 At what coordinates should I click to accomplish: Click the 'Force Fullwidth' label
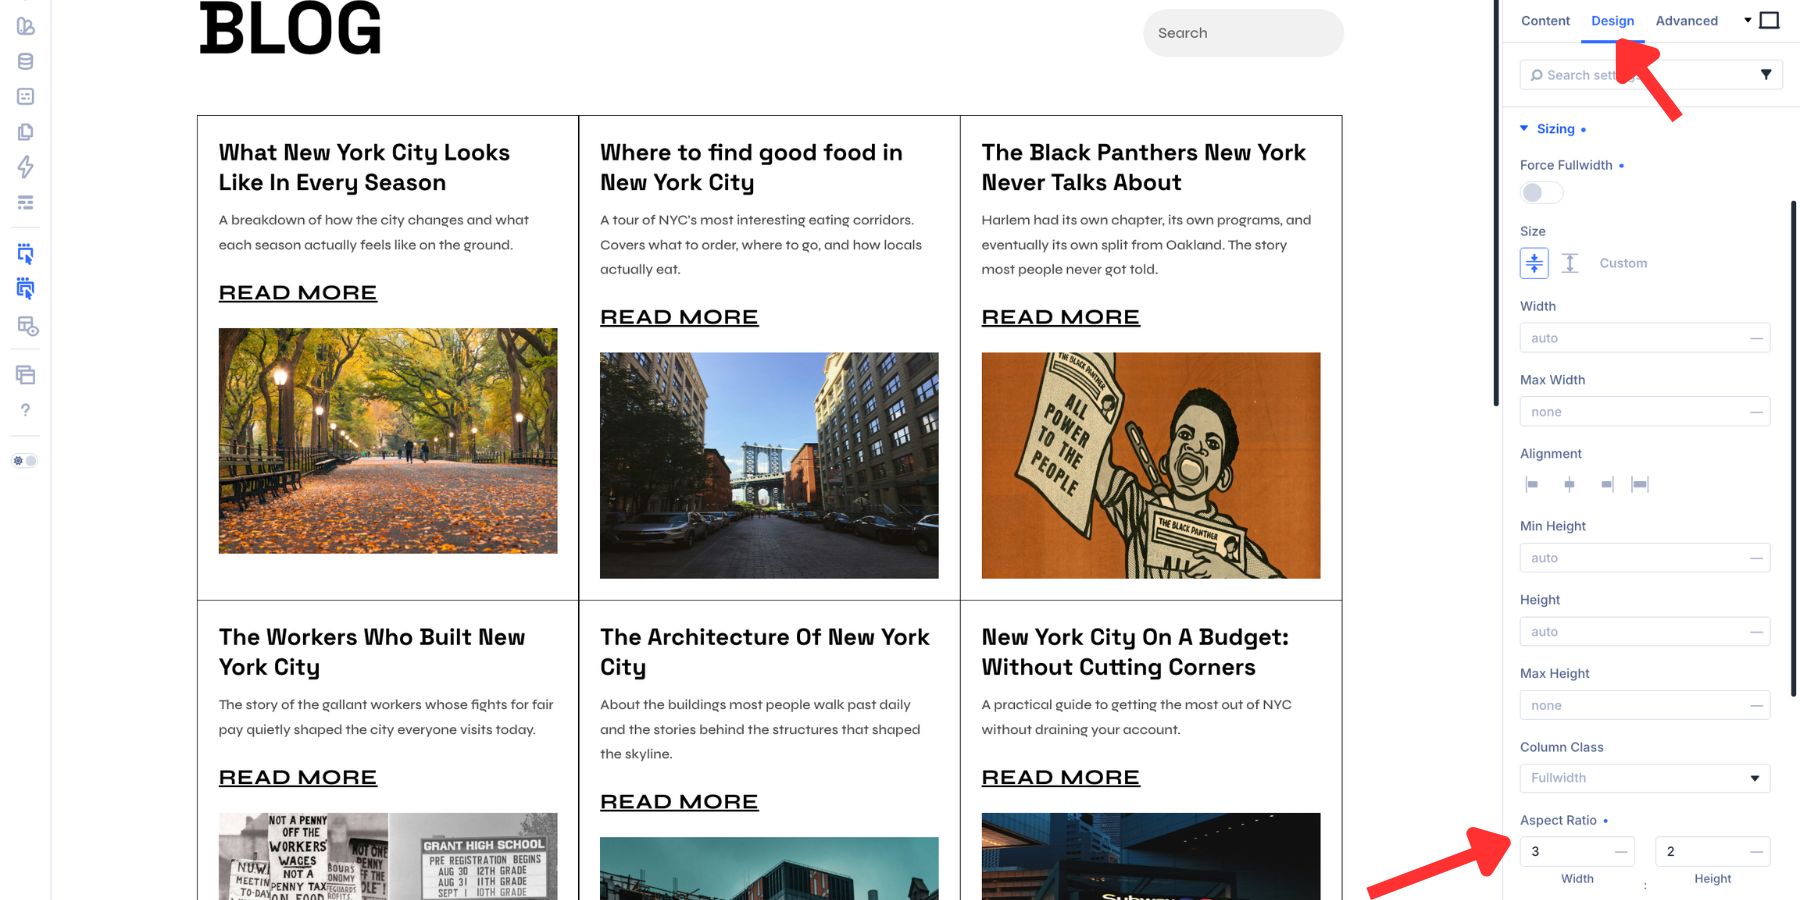click(x=1566, y=165)
